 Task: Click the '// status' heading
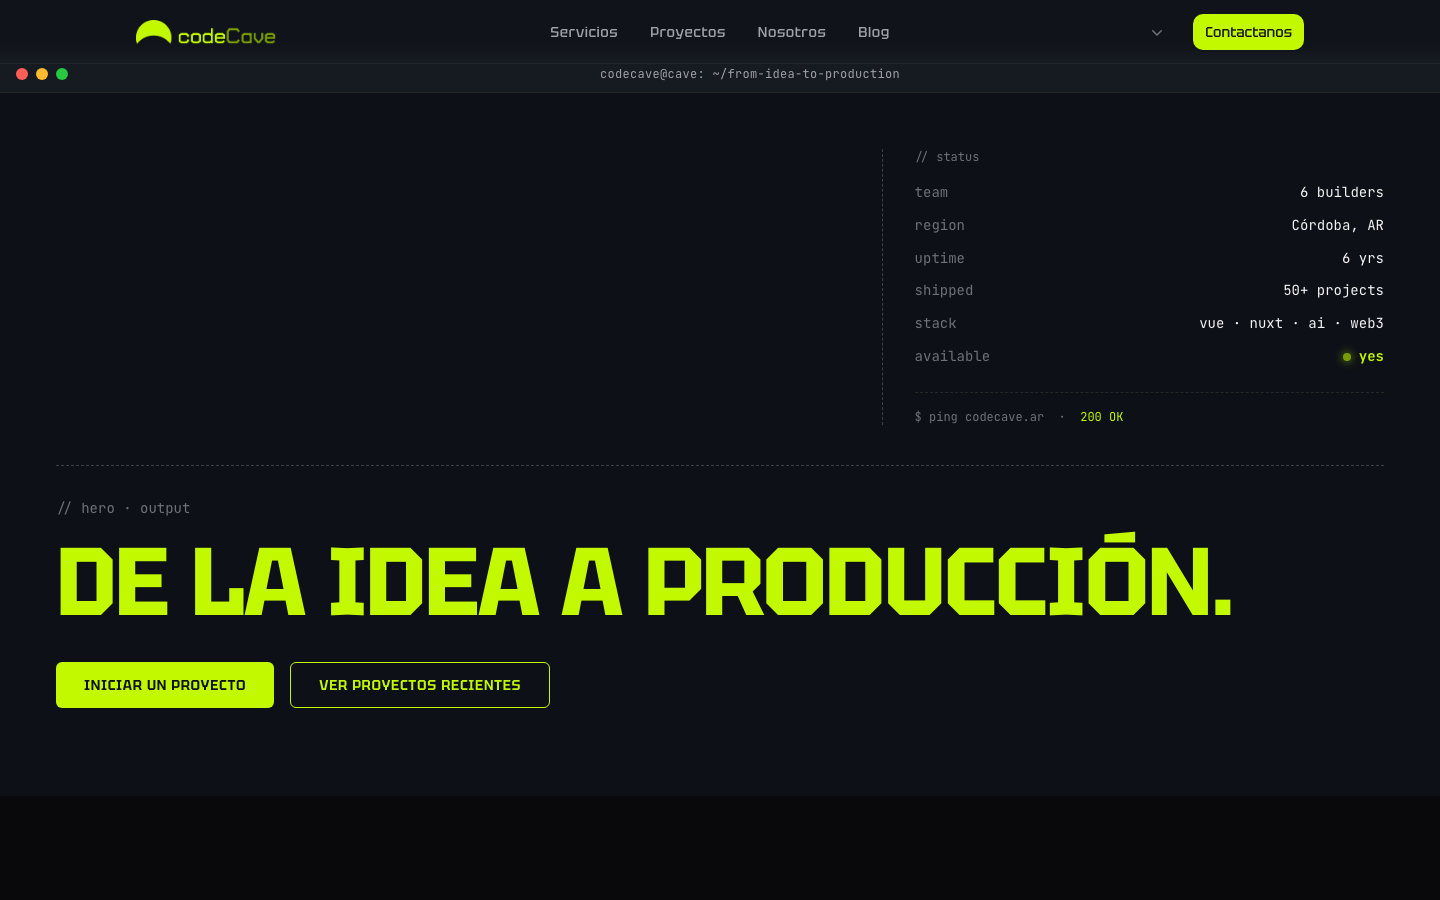coord(947,157)
